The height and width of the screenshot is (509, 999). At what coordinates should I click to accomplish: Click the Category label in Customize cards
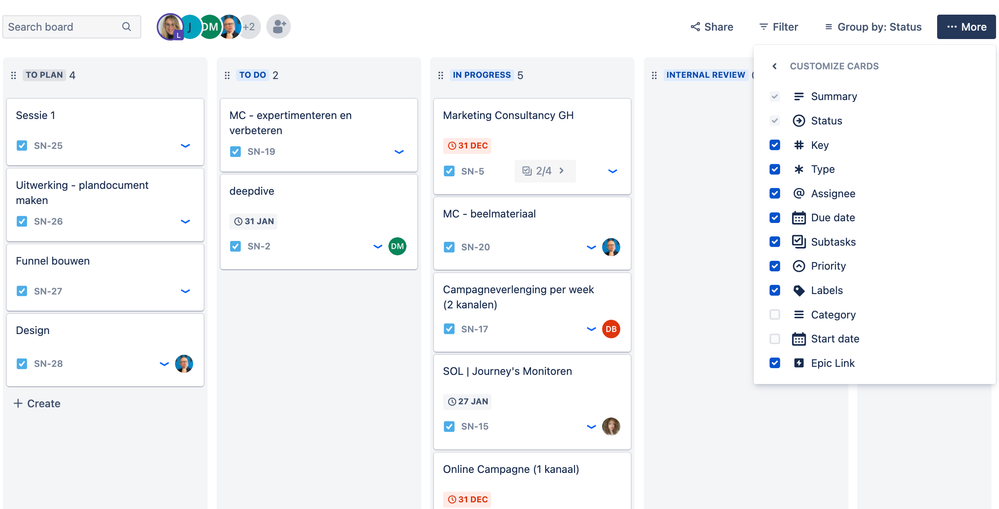833,315
